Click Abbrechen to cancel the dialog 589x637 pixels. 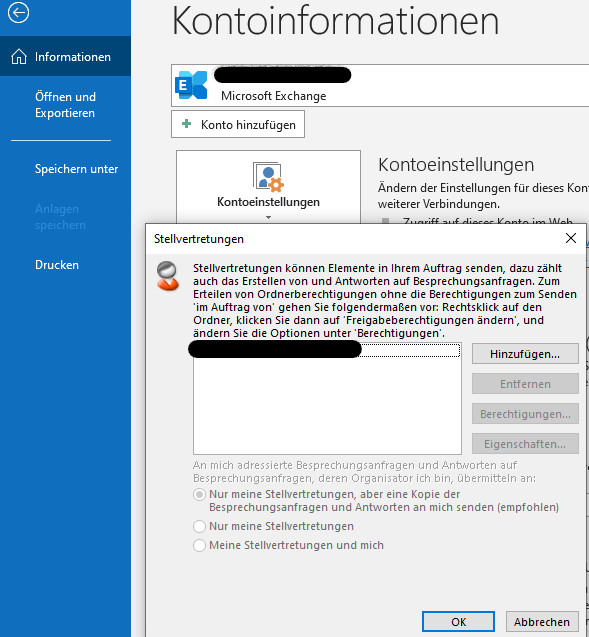click(x=542, y=622)
